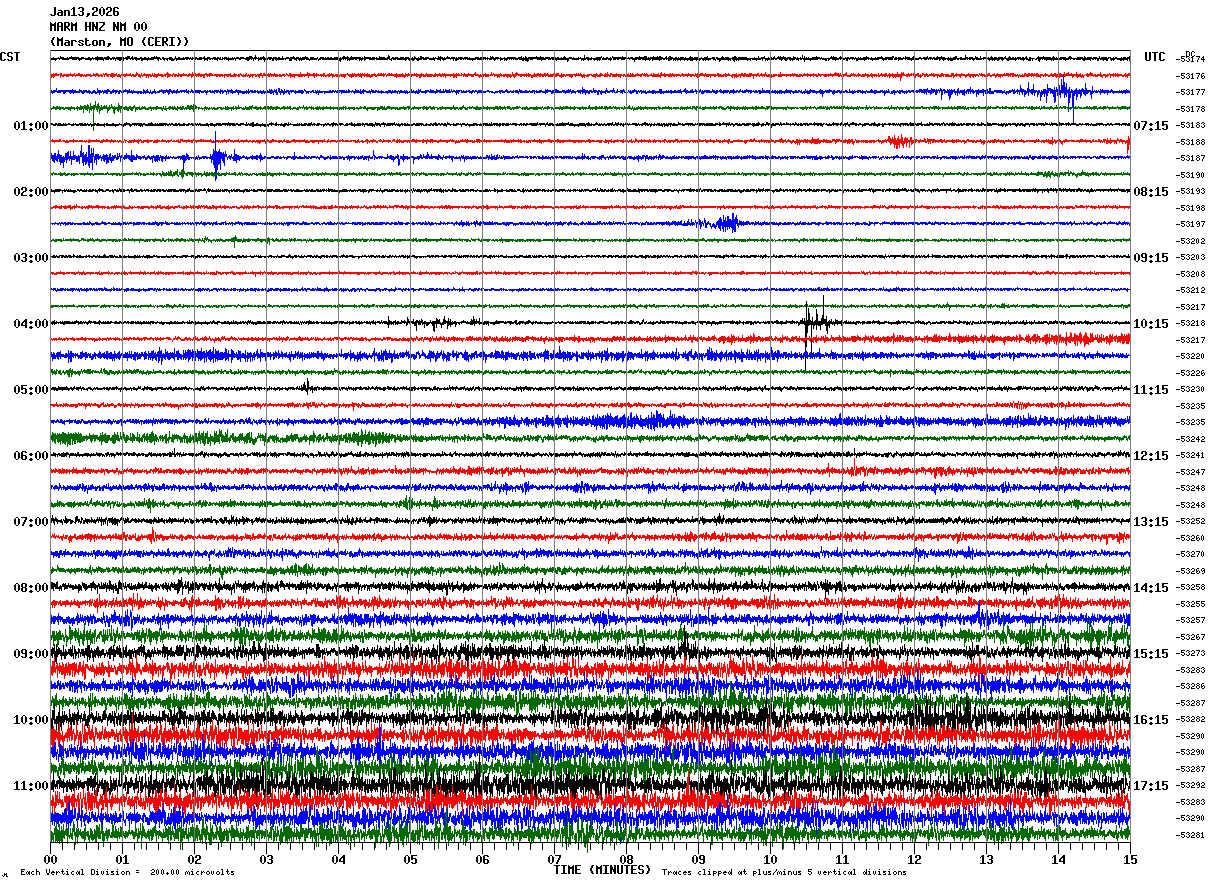The width and height of the screenshot is (1210, 886).
Task: Click minute tick 15 on the time axis
Action: pyautogui.click(x=1130, y=859)
